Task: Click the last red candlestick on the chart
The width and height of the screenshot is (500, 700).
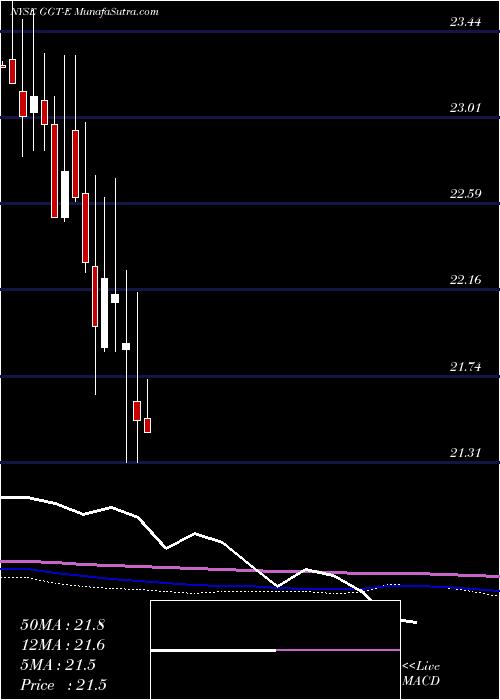Action: [147, 425]
